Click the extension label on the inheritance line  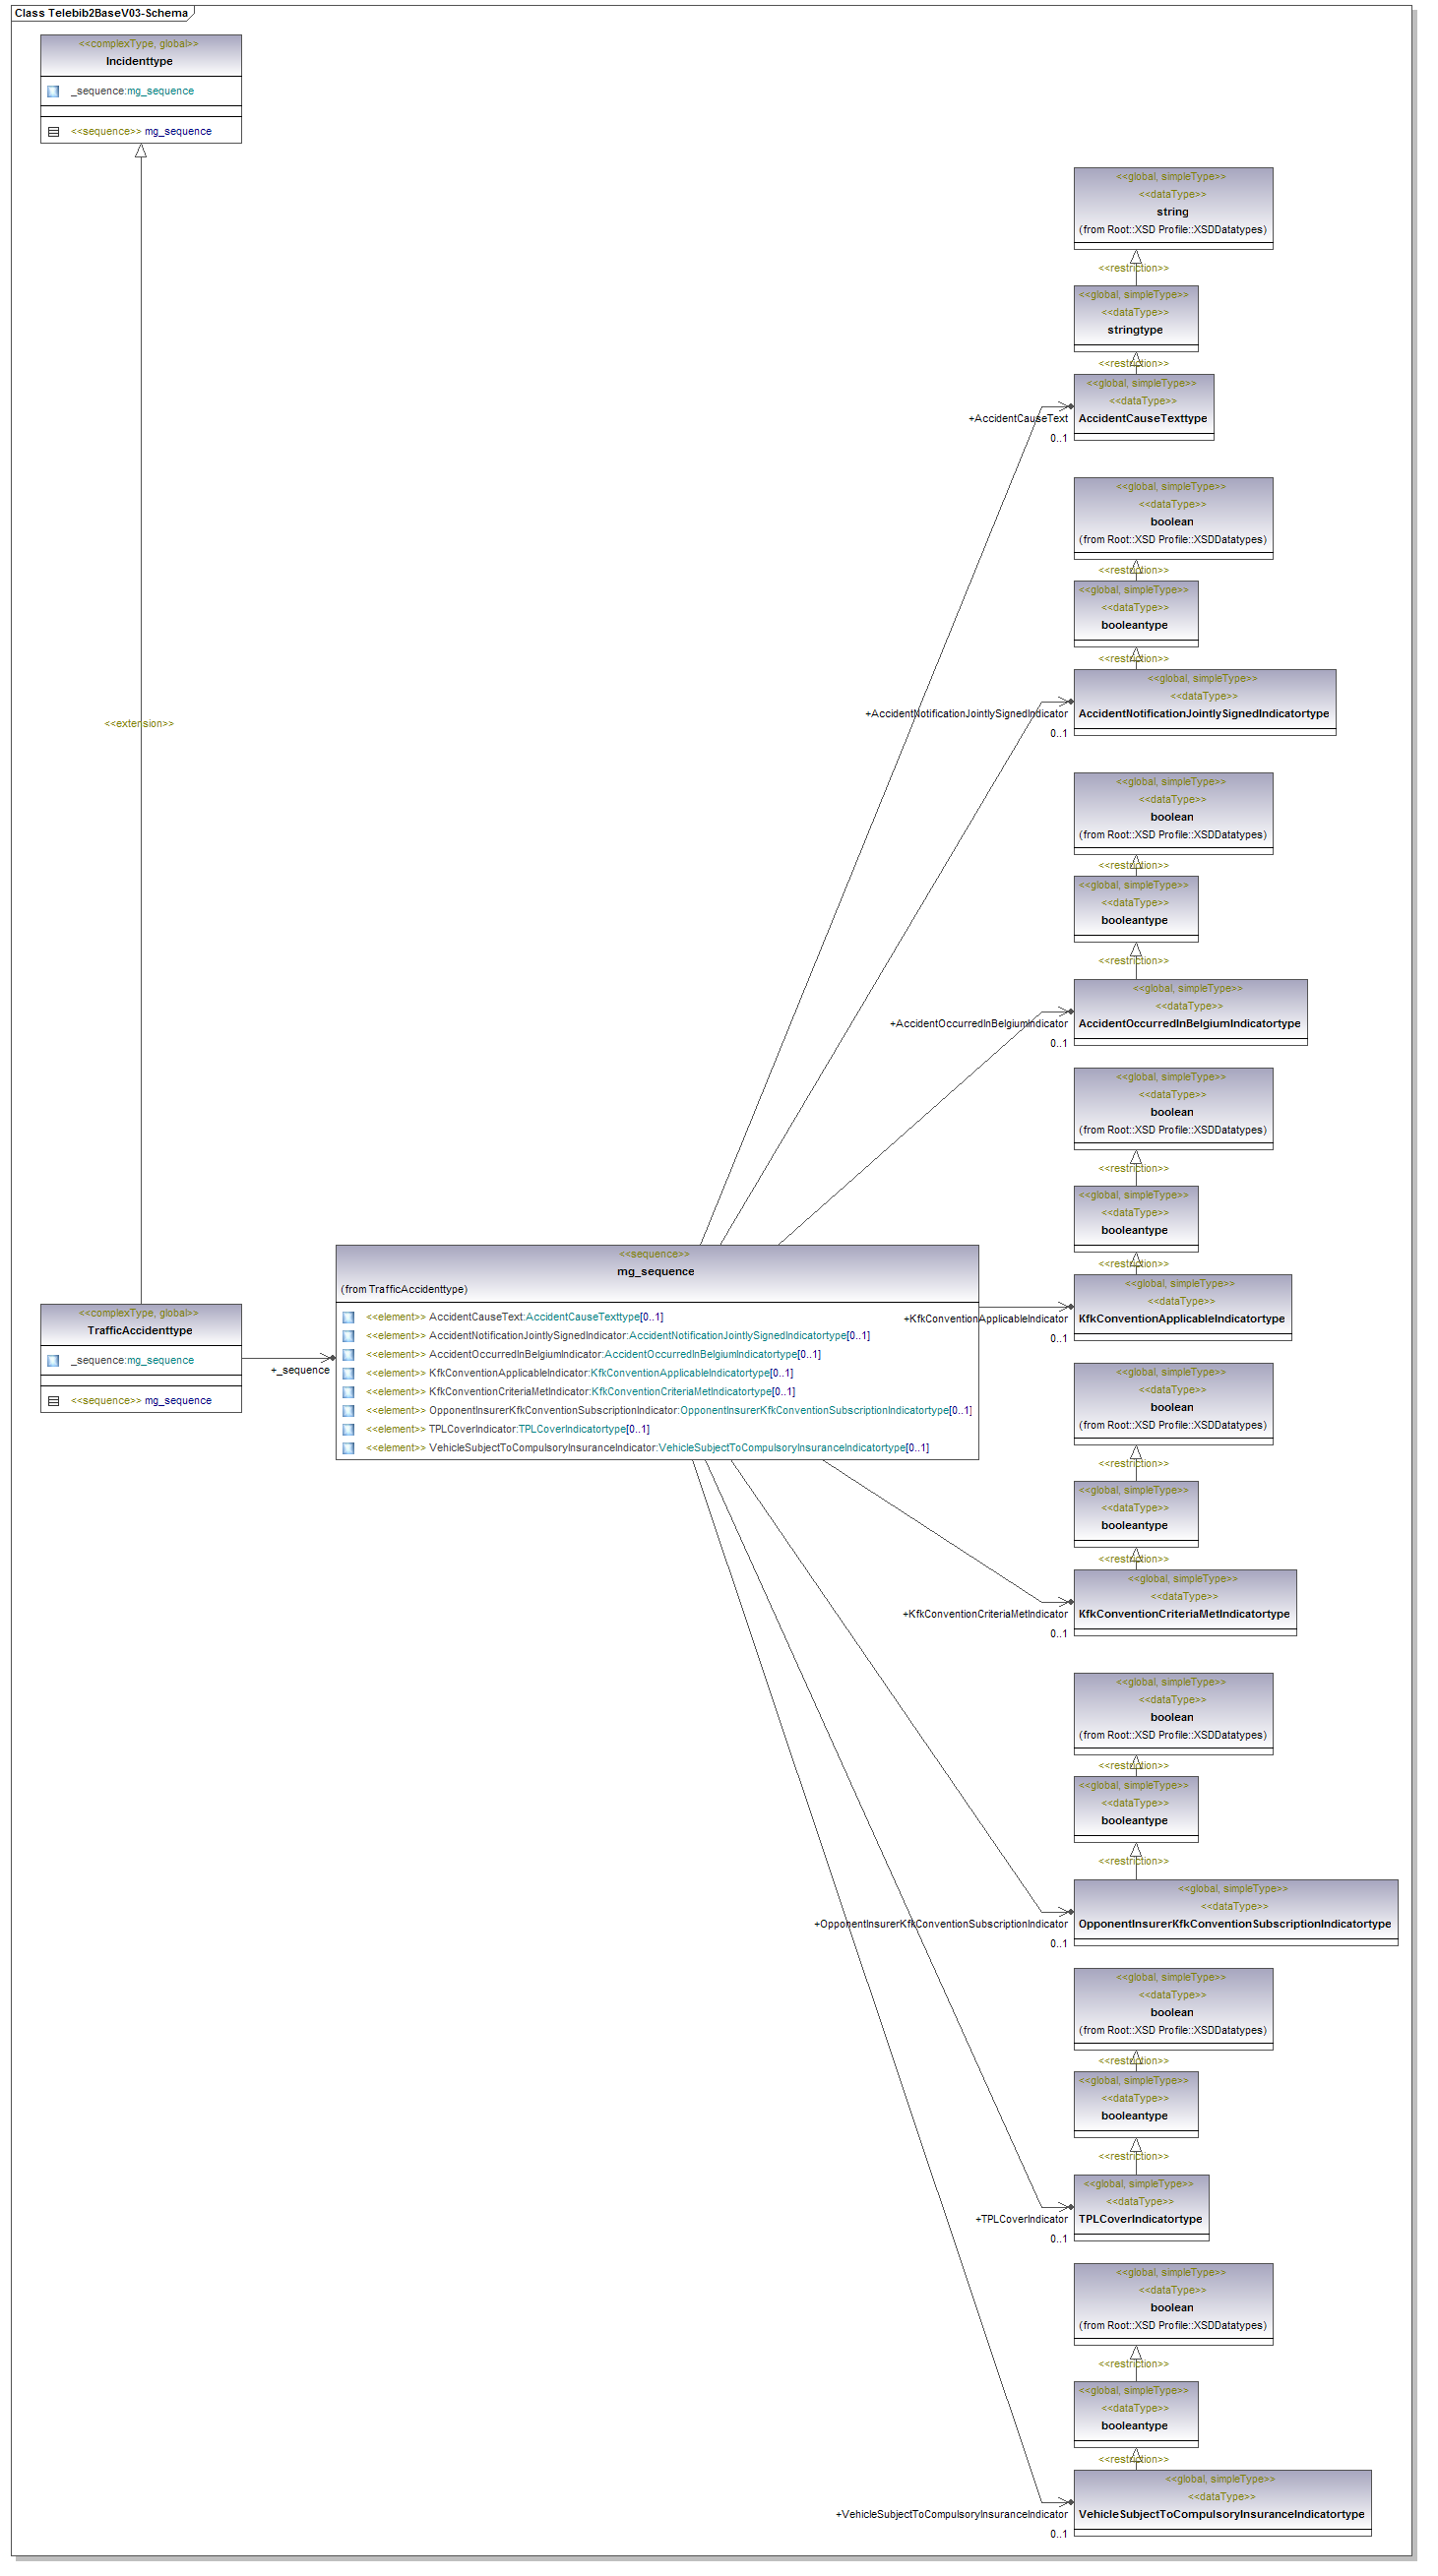point(139,724)
